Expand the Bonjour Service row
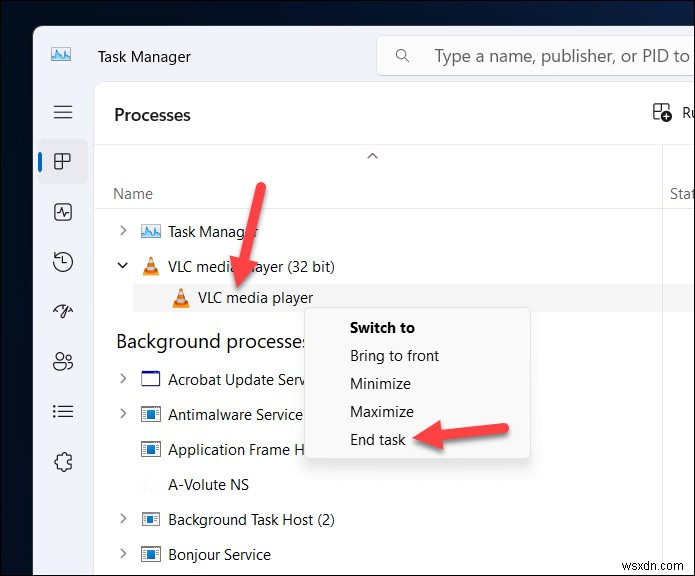 (123, 554)
